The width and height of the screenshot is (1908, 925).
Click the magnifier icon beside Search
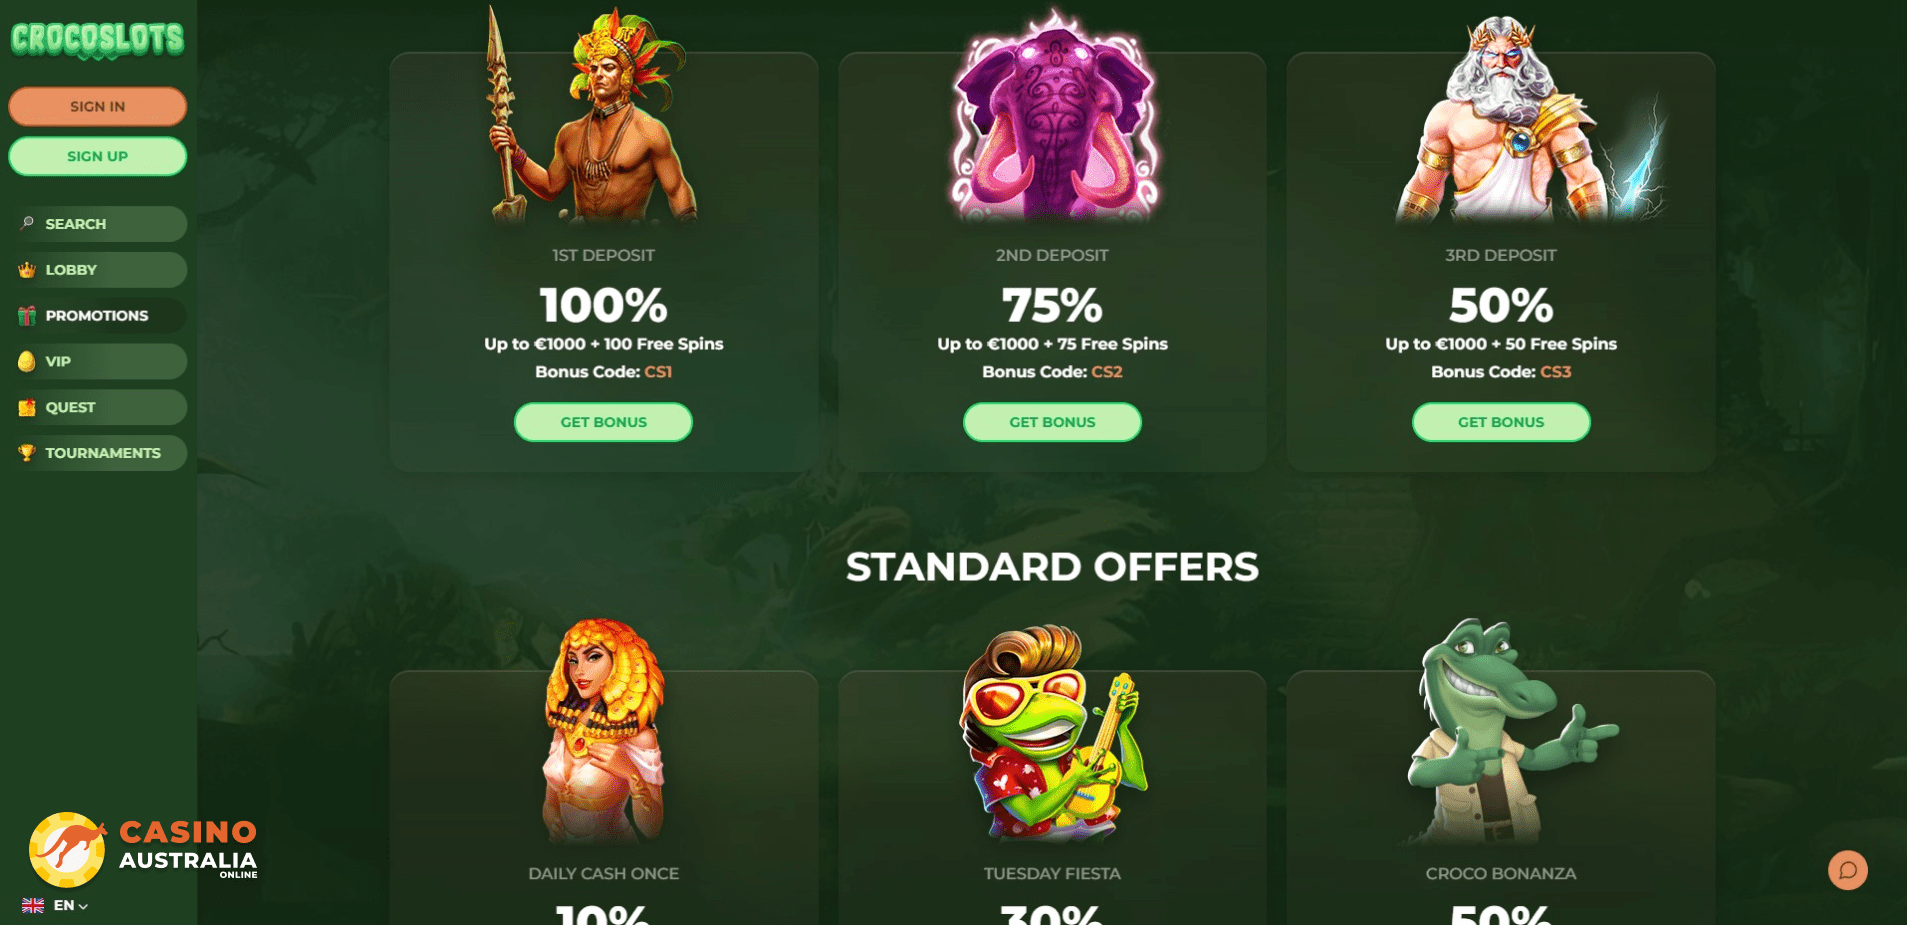click(27, 223)
